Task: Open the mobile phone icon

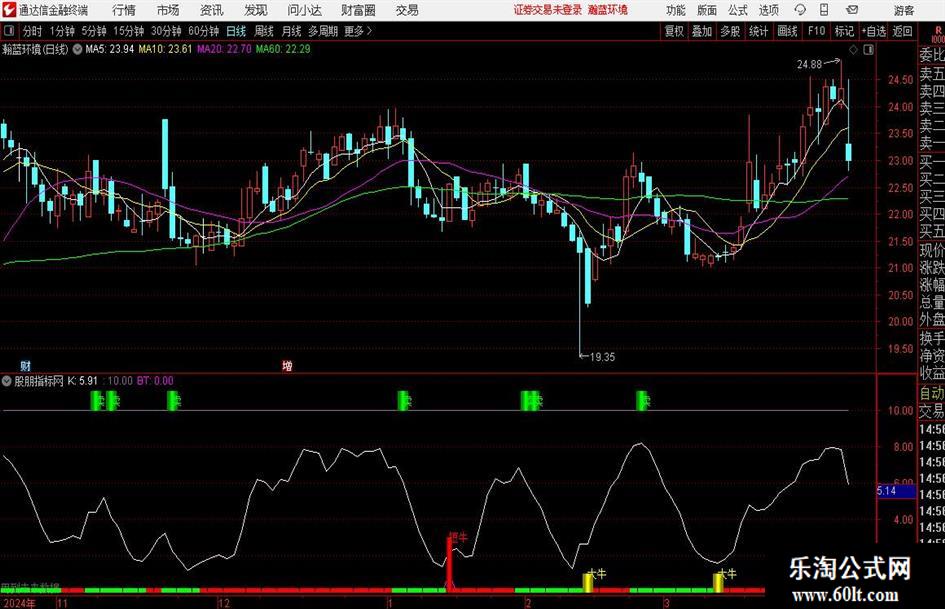Action: pos(824,10)
